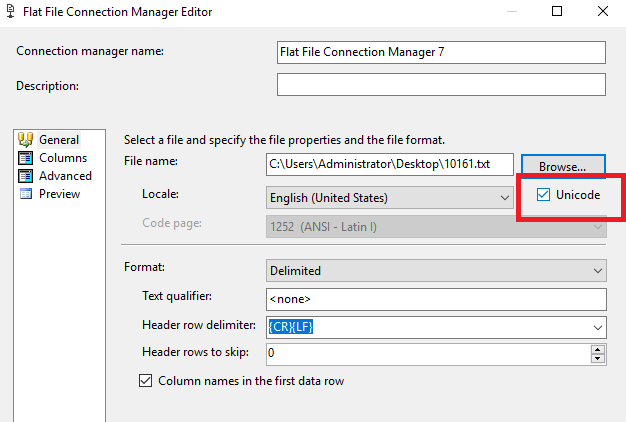Click the File name path field
626x422 pixels.
[389, 164]
